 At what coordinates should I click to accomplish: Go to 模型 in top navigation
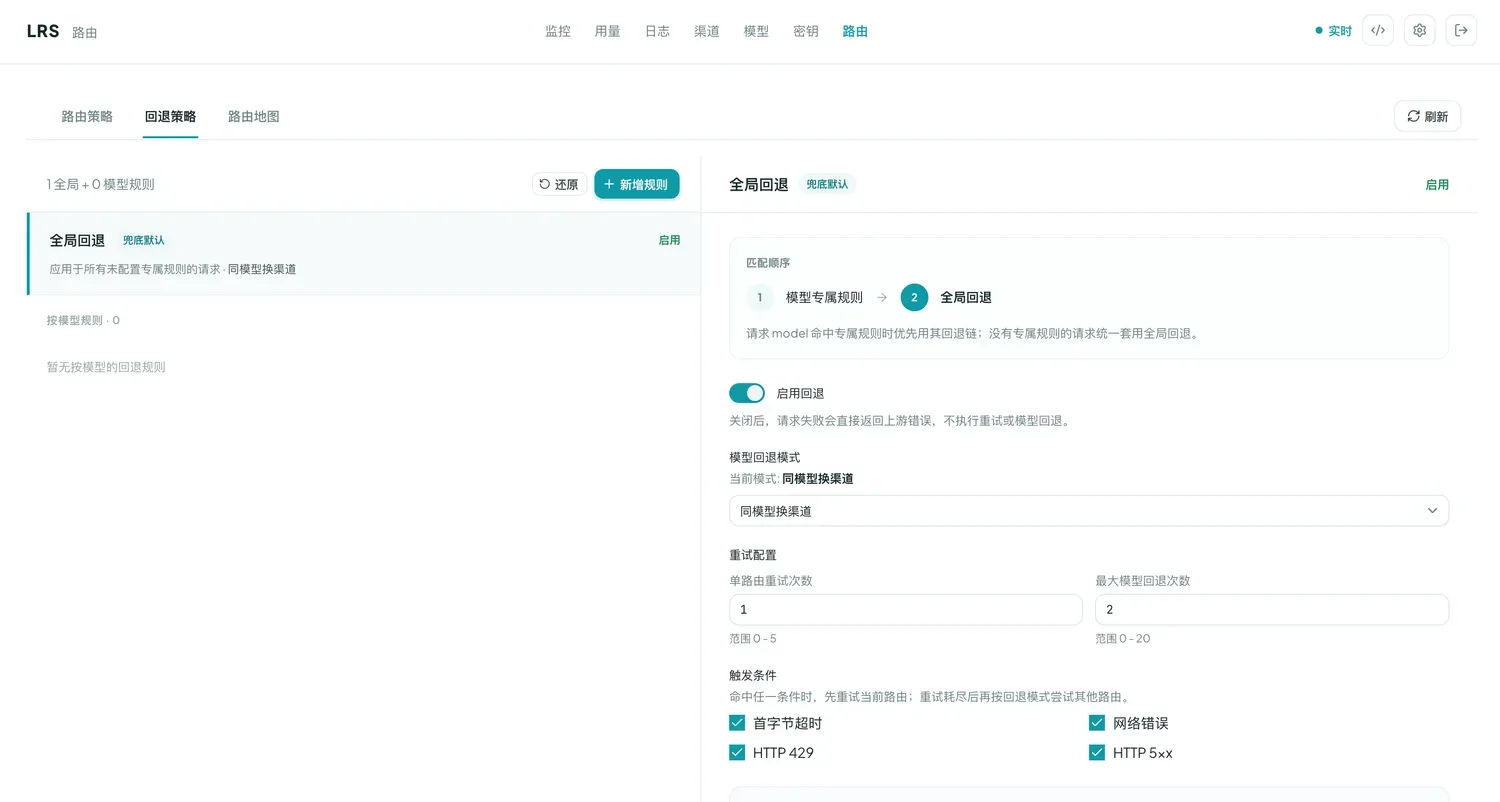coord(756,31)
